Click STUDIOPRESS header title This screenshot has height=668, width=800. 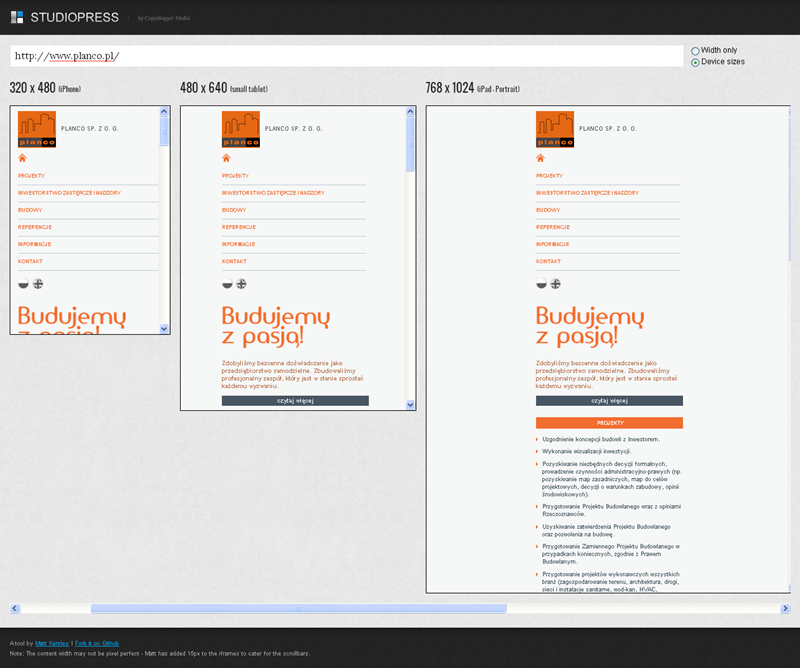[x=74, y=17]
